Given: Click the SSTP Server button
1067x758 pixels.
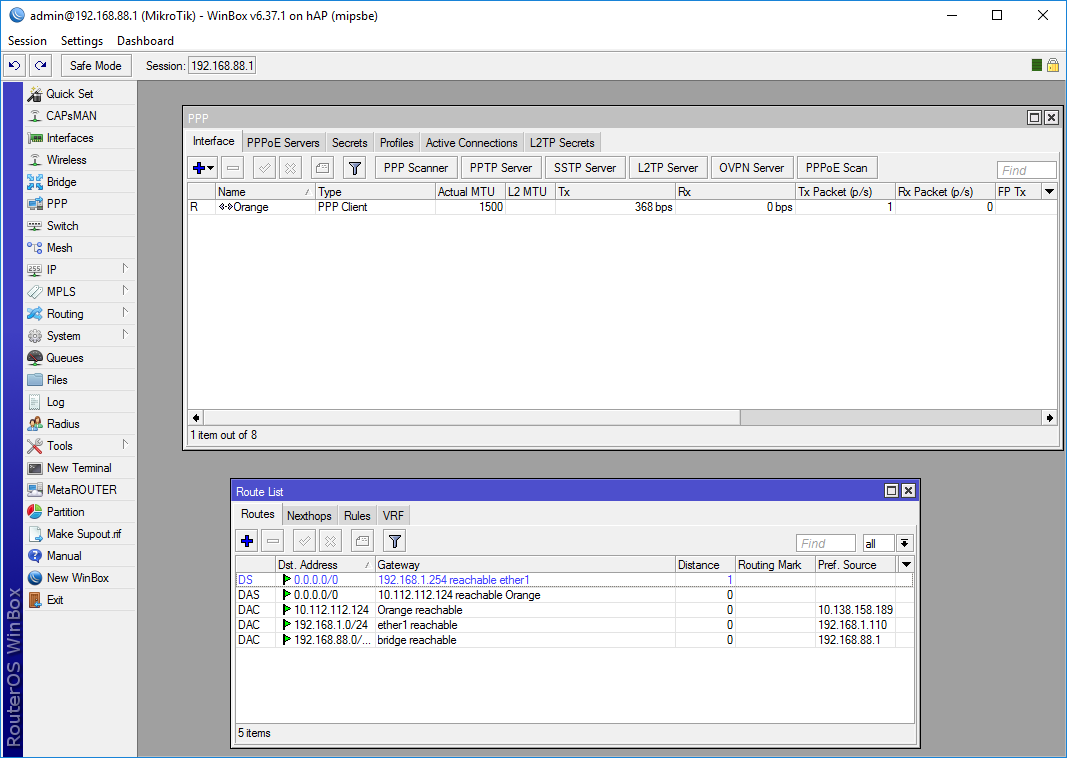Looking at the screenshot, I should click(585, 167).
